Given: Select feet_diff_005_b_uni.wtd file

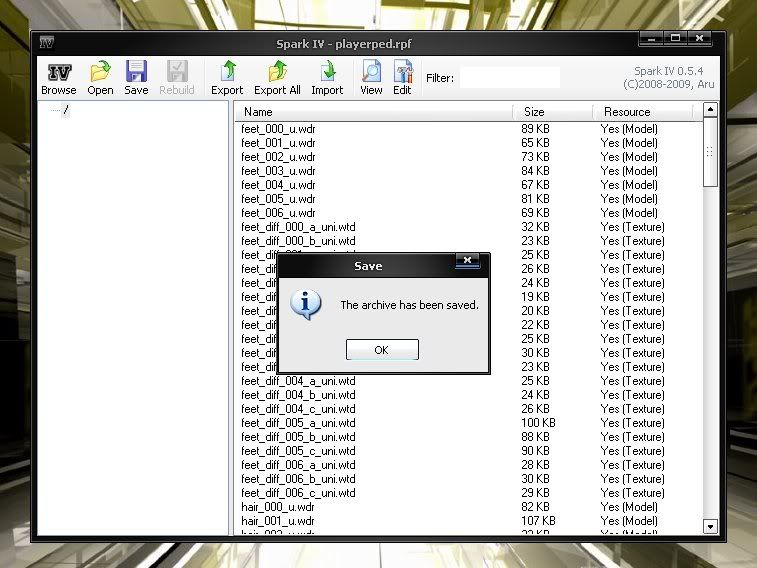Looking at the screenshot, I should pos(298,437).
